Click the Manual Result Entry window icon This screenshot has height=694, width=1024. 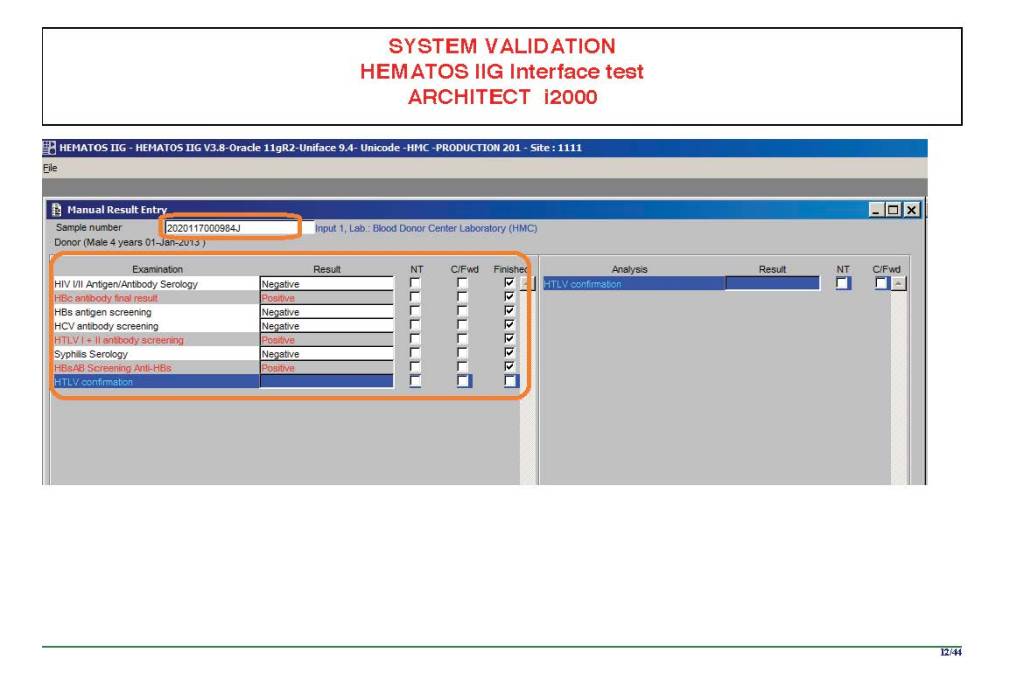tap(57, 210)
